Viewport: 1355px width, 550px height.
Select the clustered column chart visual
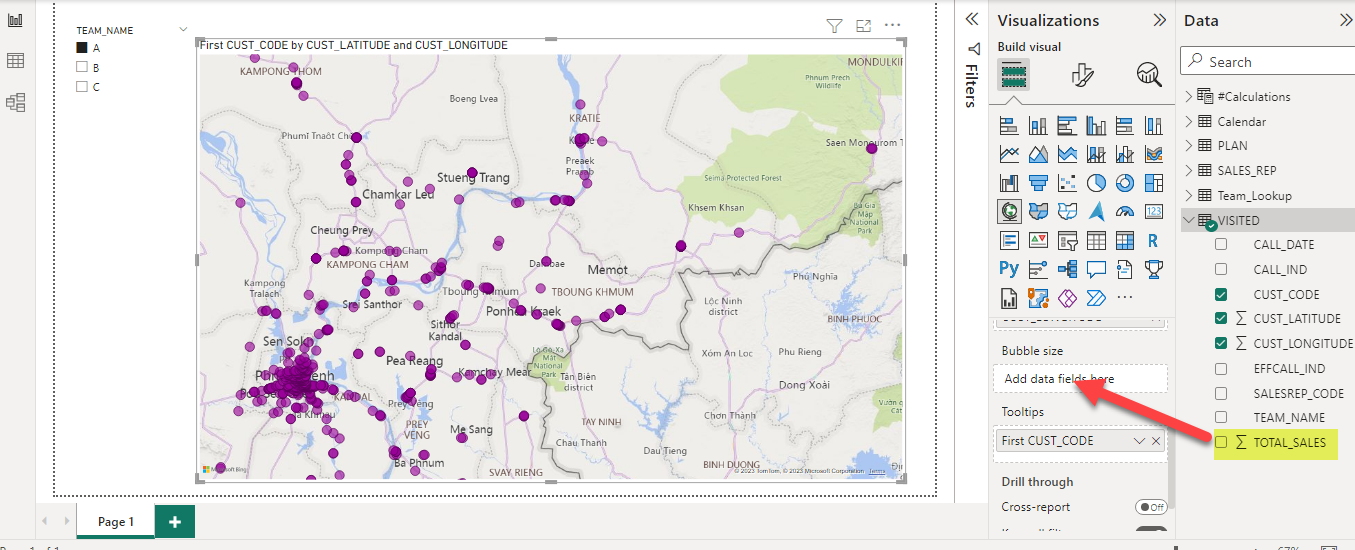(1096, 126)
